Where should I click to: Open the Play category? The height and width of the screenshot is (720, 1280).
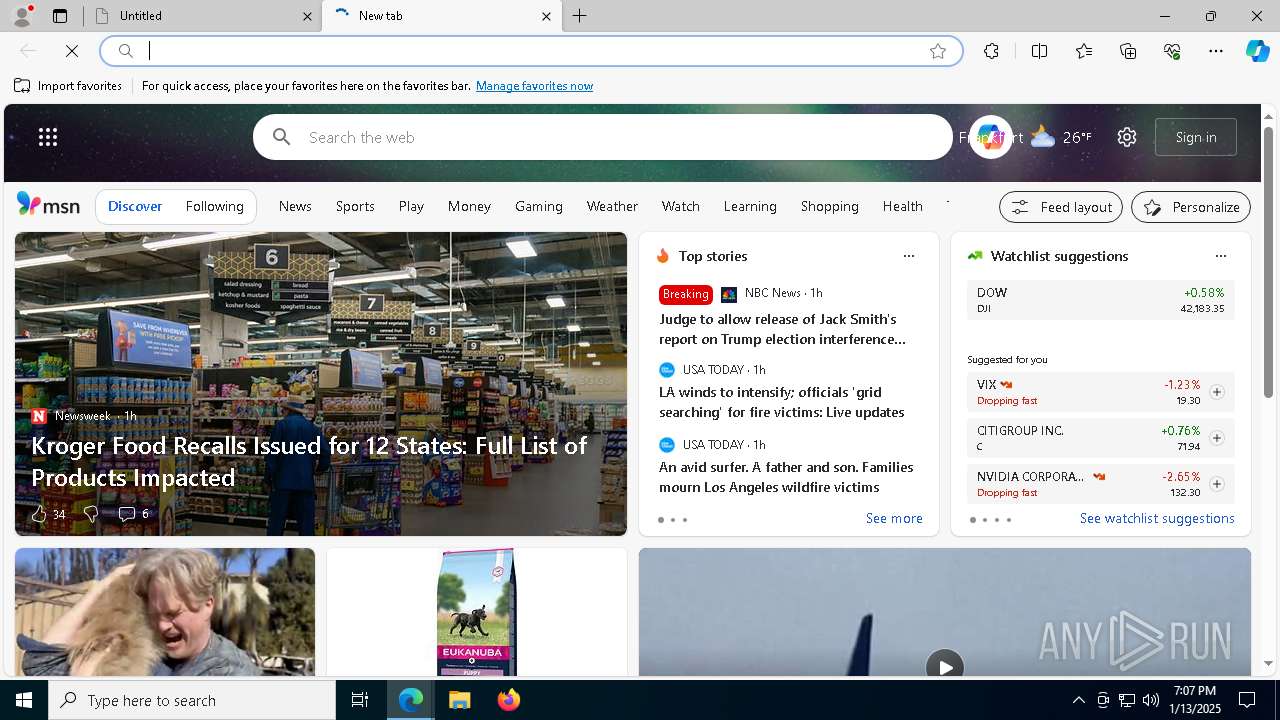click(411, 206)
